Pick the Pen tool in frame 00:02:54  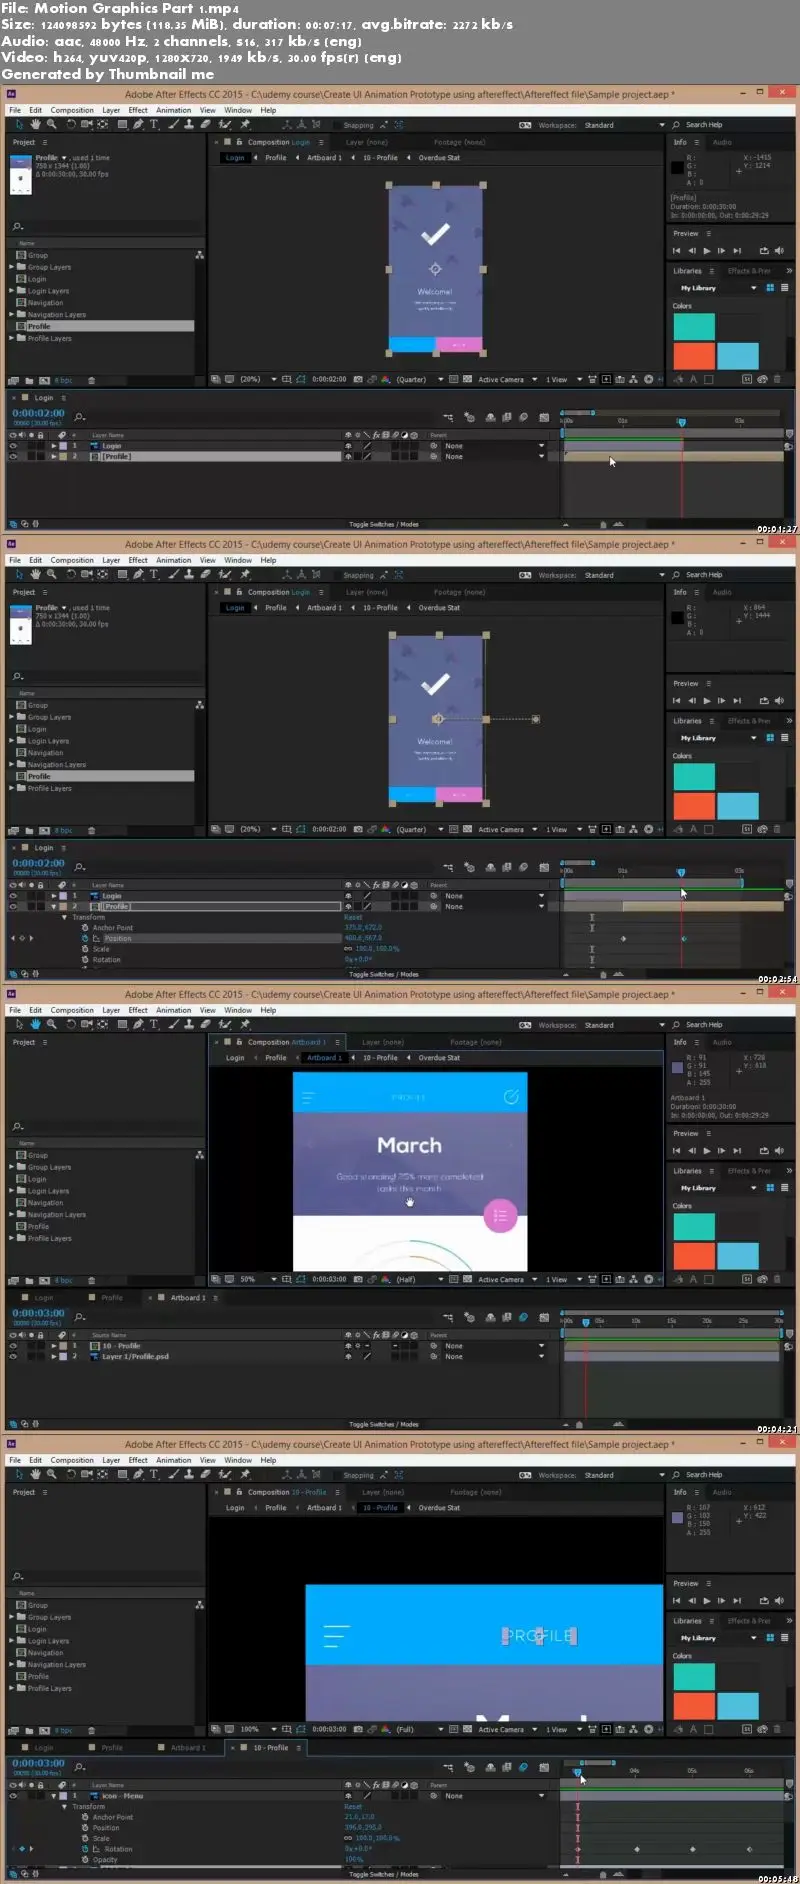pos(138,575)
